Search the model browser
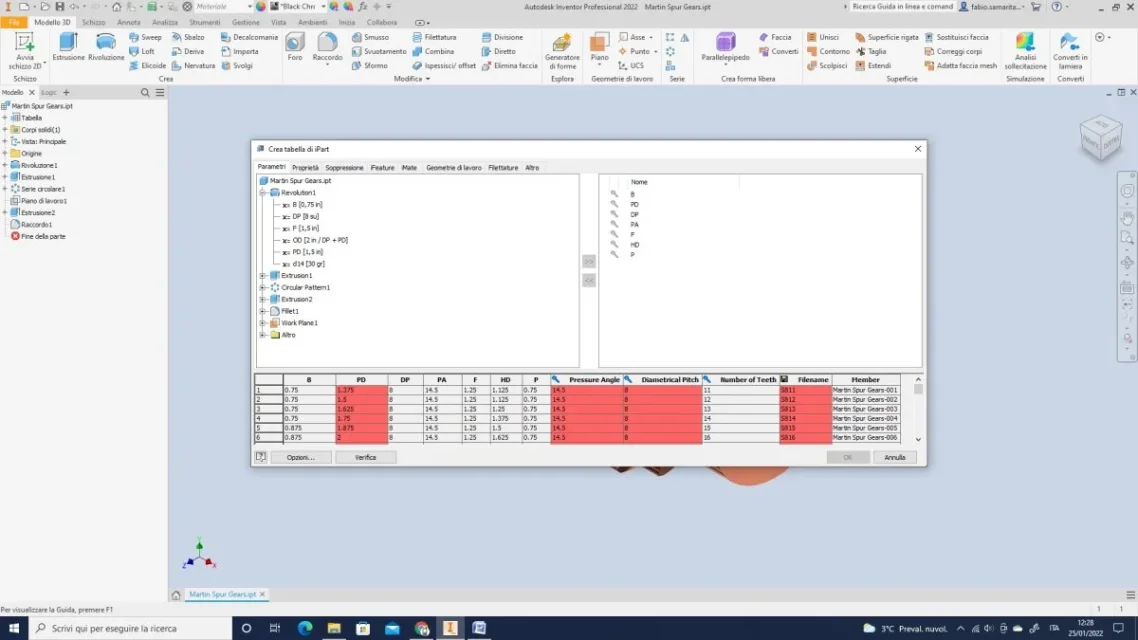The height and width of the screenshot is (640, 1138). 144,93
